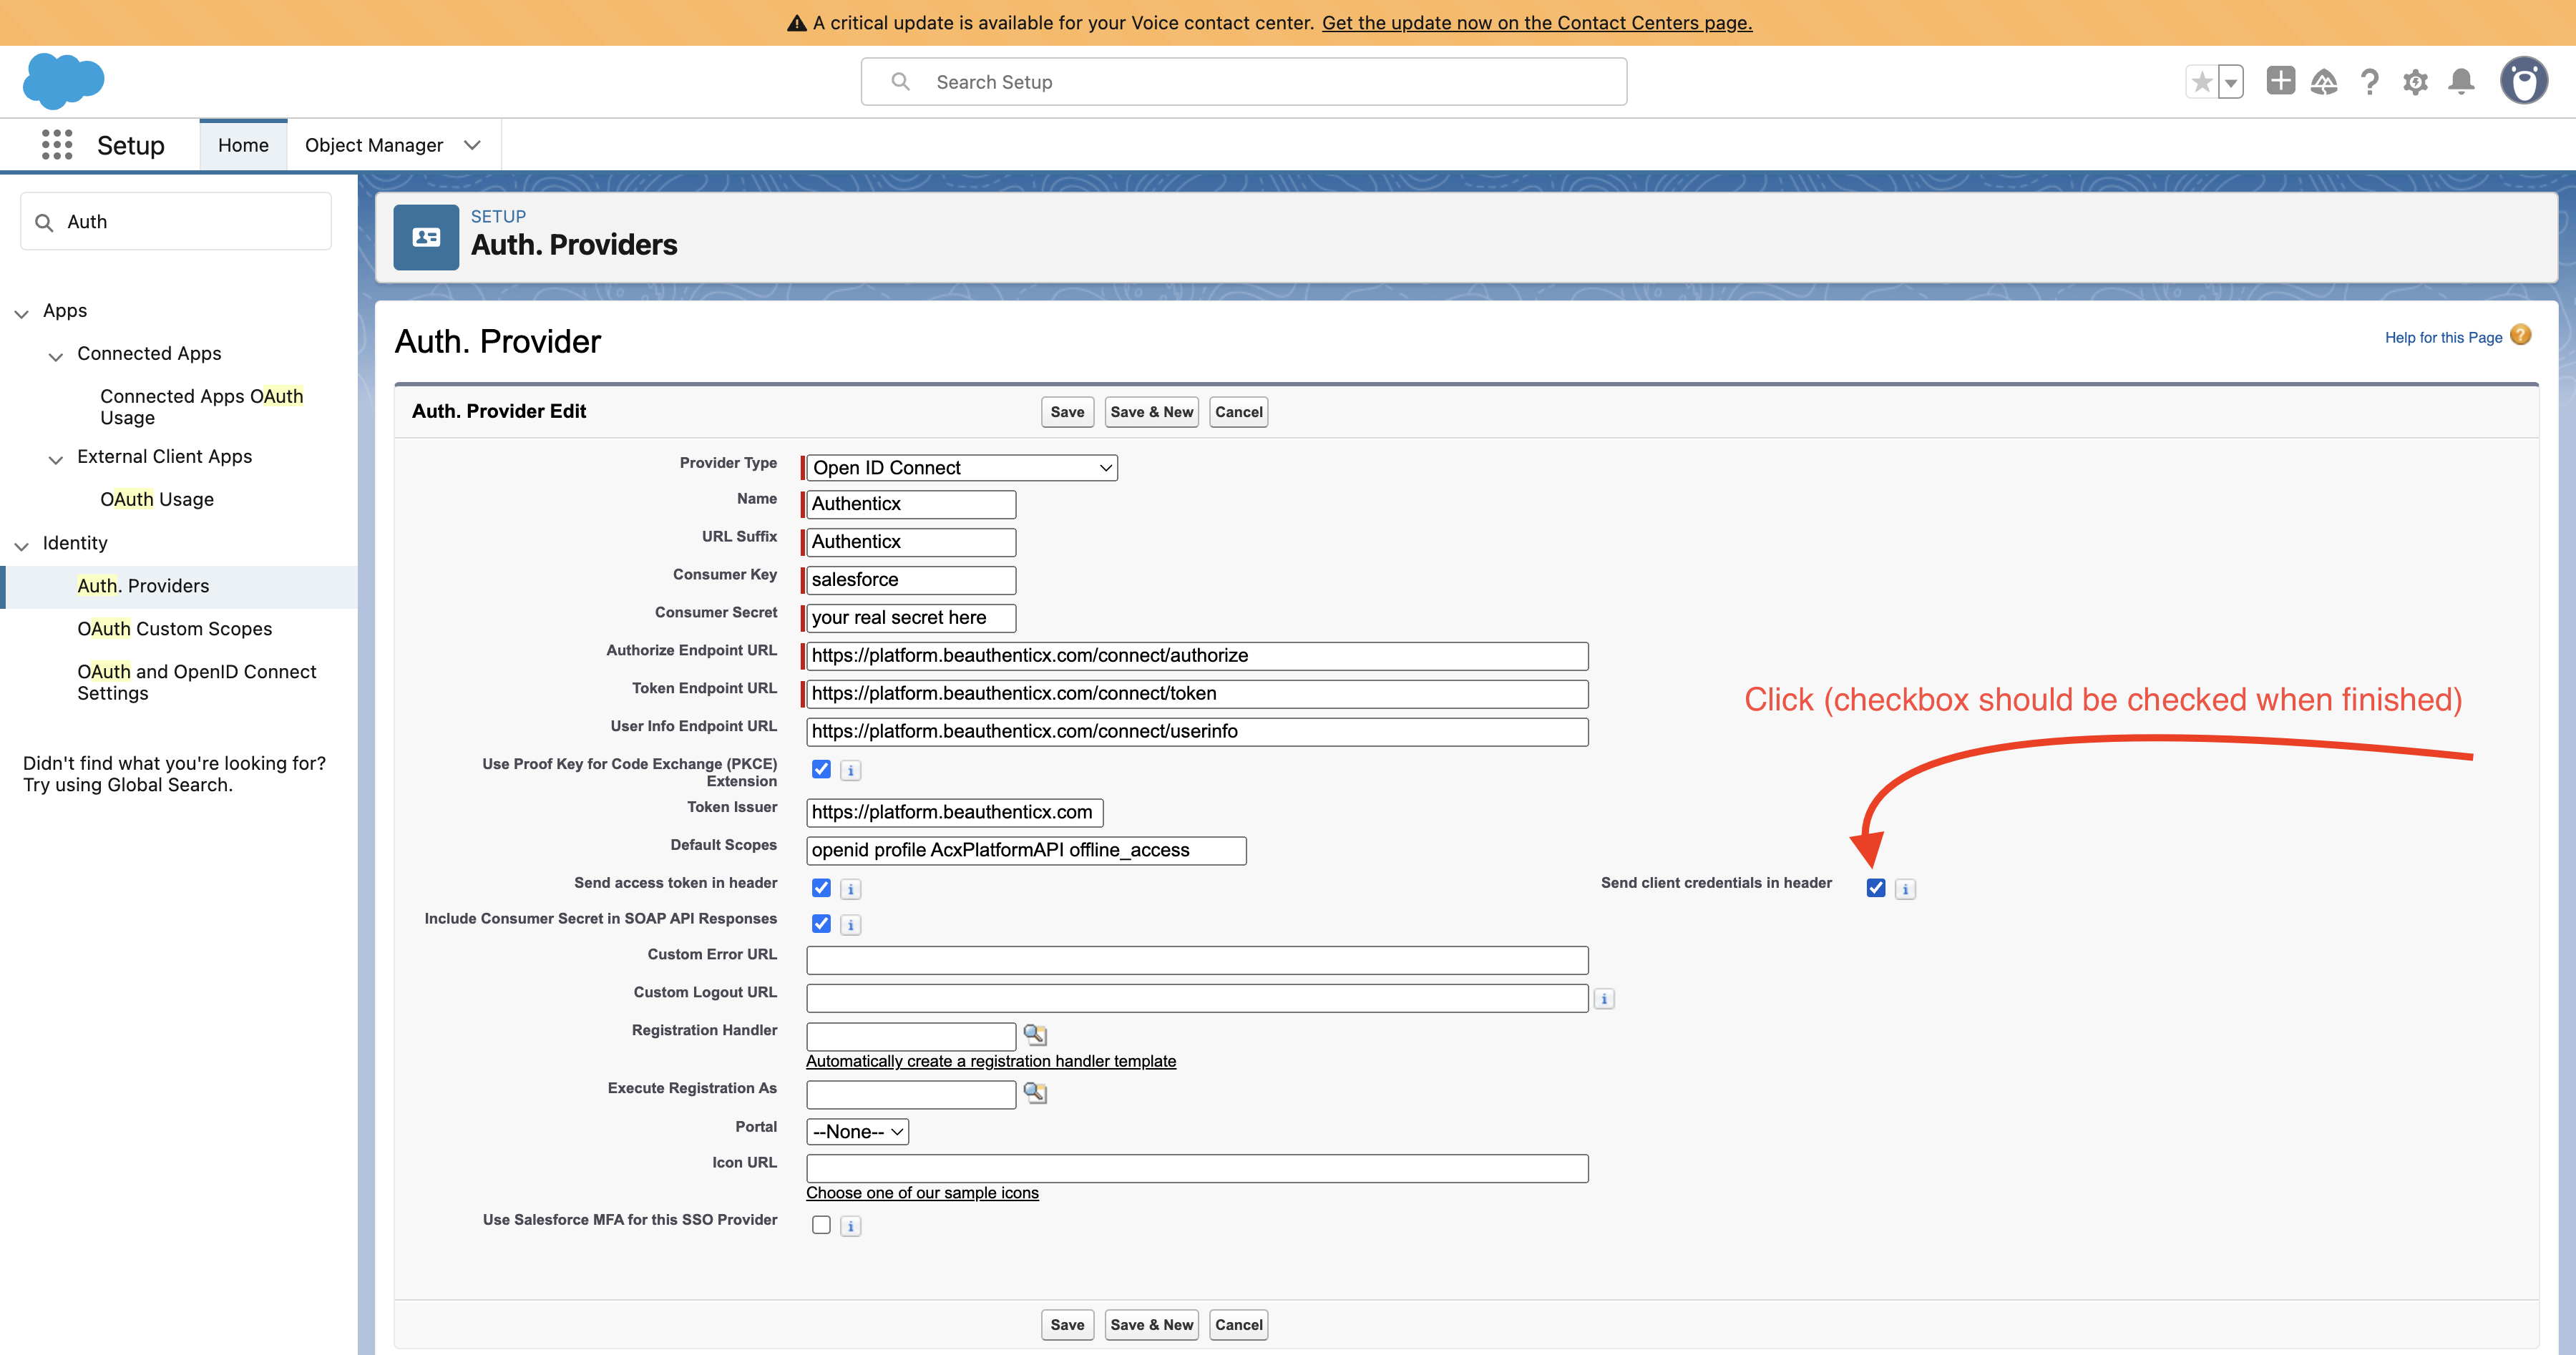2576x1355 pixels.
Task: Switch to the Home tab
Action: 243,145
